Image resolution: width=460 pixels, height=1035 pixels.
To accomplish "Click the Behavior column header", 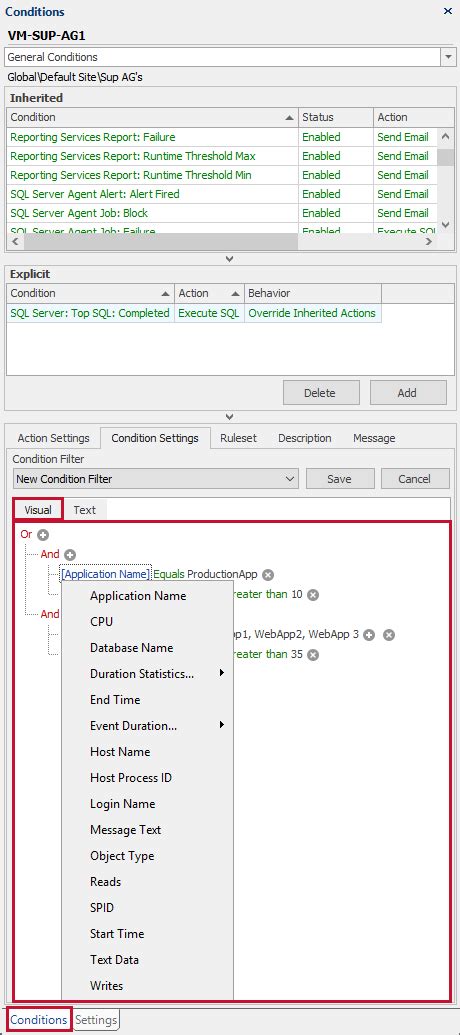I will tap(313, 293).
